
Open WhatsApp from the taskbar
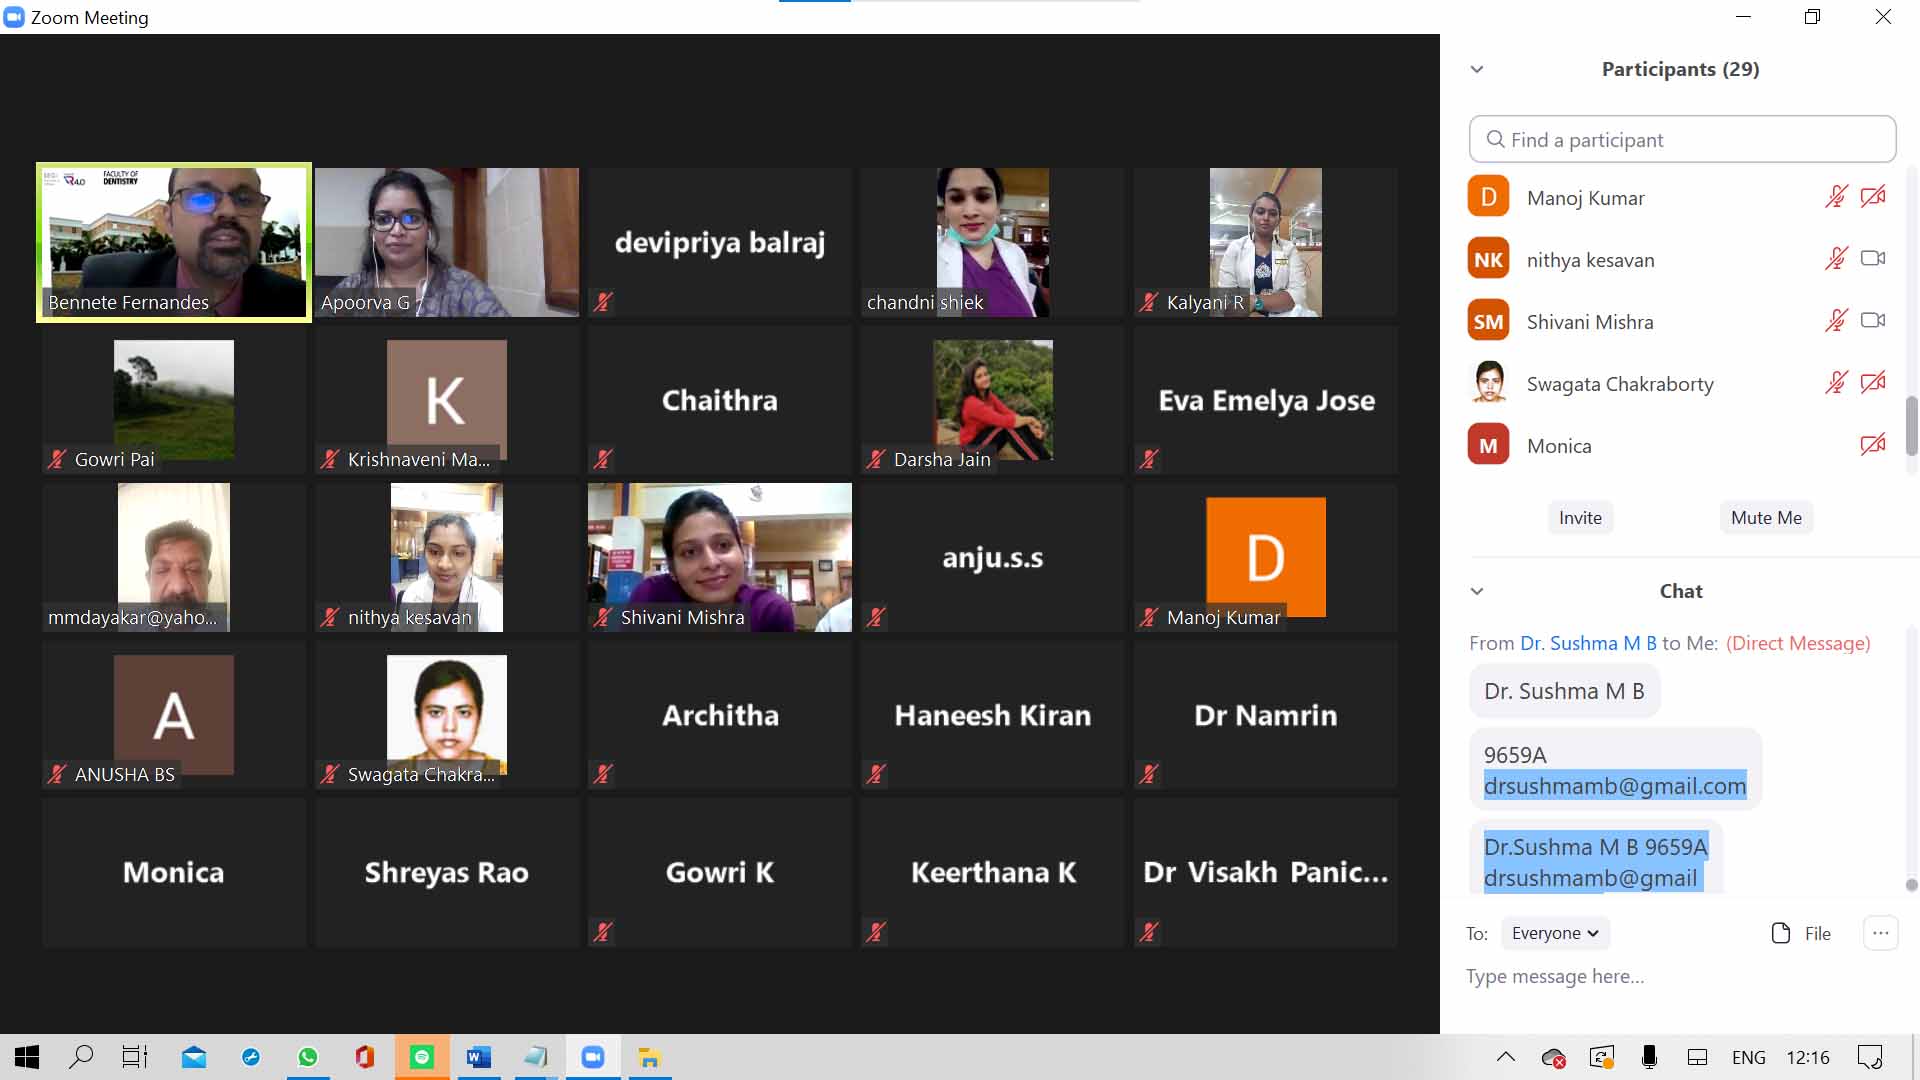pyautogui.click(x=308, y=1057)
